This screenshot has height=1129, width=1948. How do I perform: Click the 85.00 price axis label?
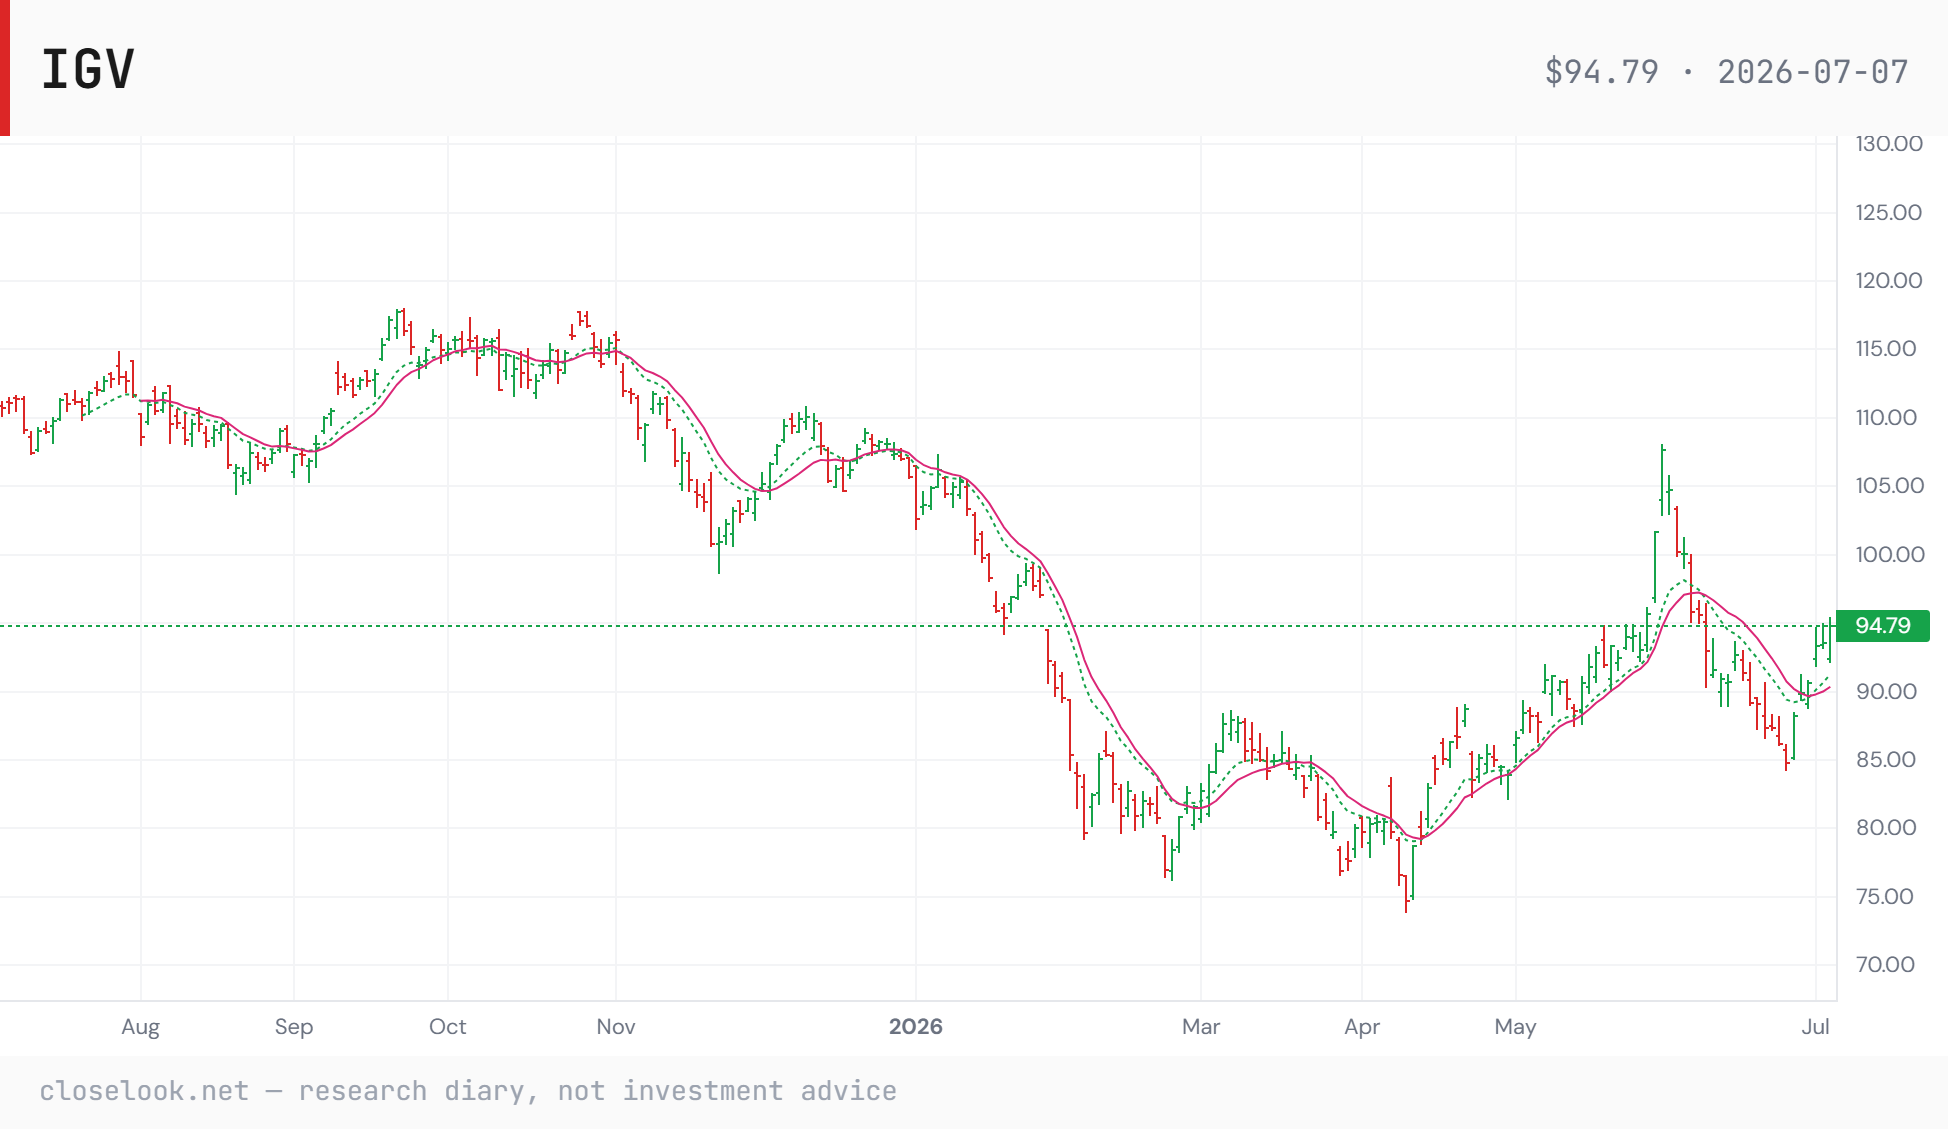click(1886, 760)
